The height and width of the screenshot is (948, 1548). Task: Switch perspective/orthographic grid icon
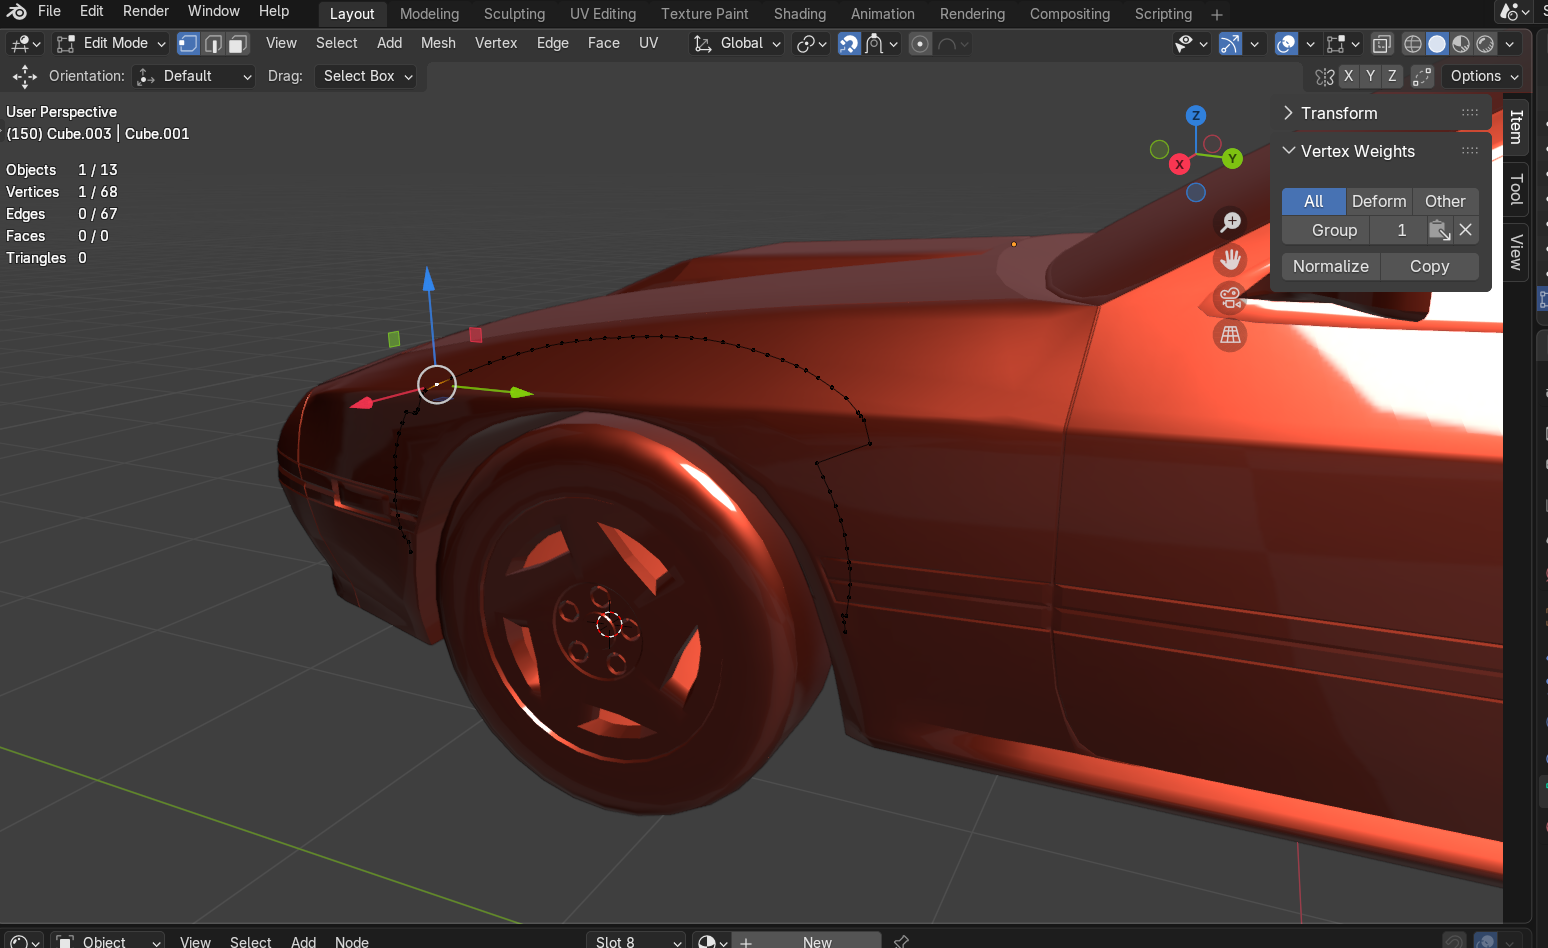[1230, 335]
